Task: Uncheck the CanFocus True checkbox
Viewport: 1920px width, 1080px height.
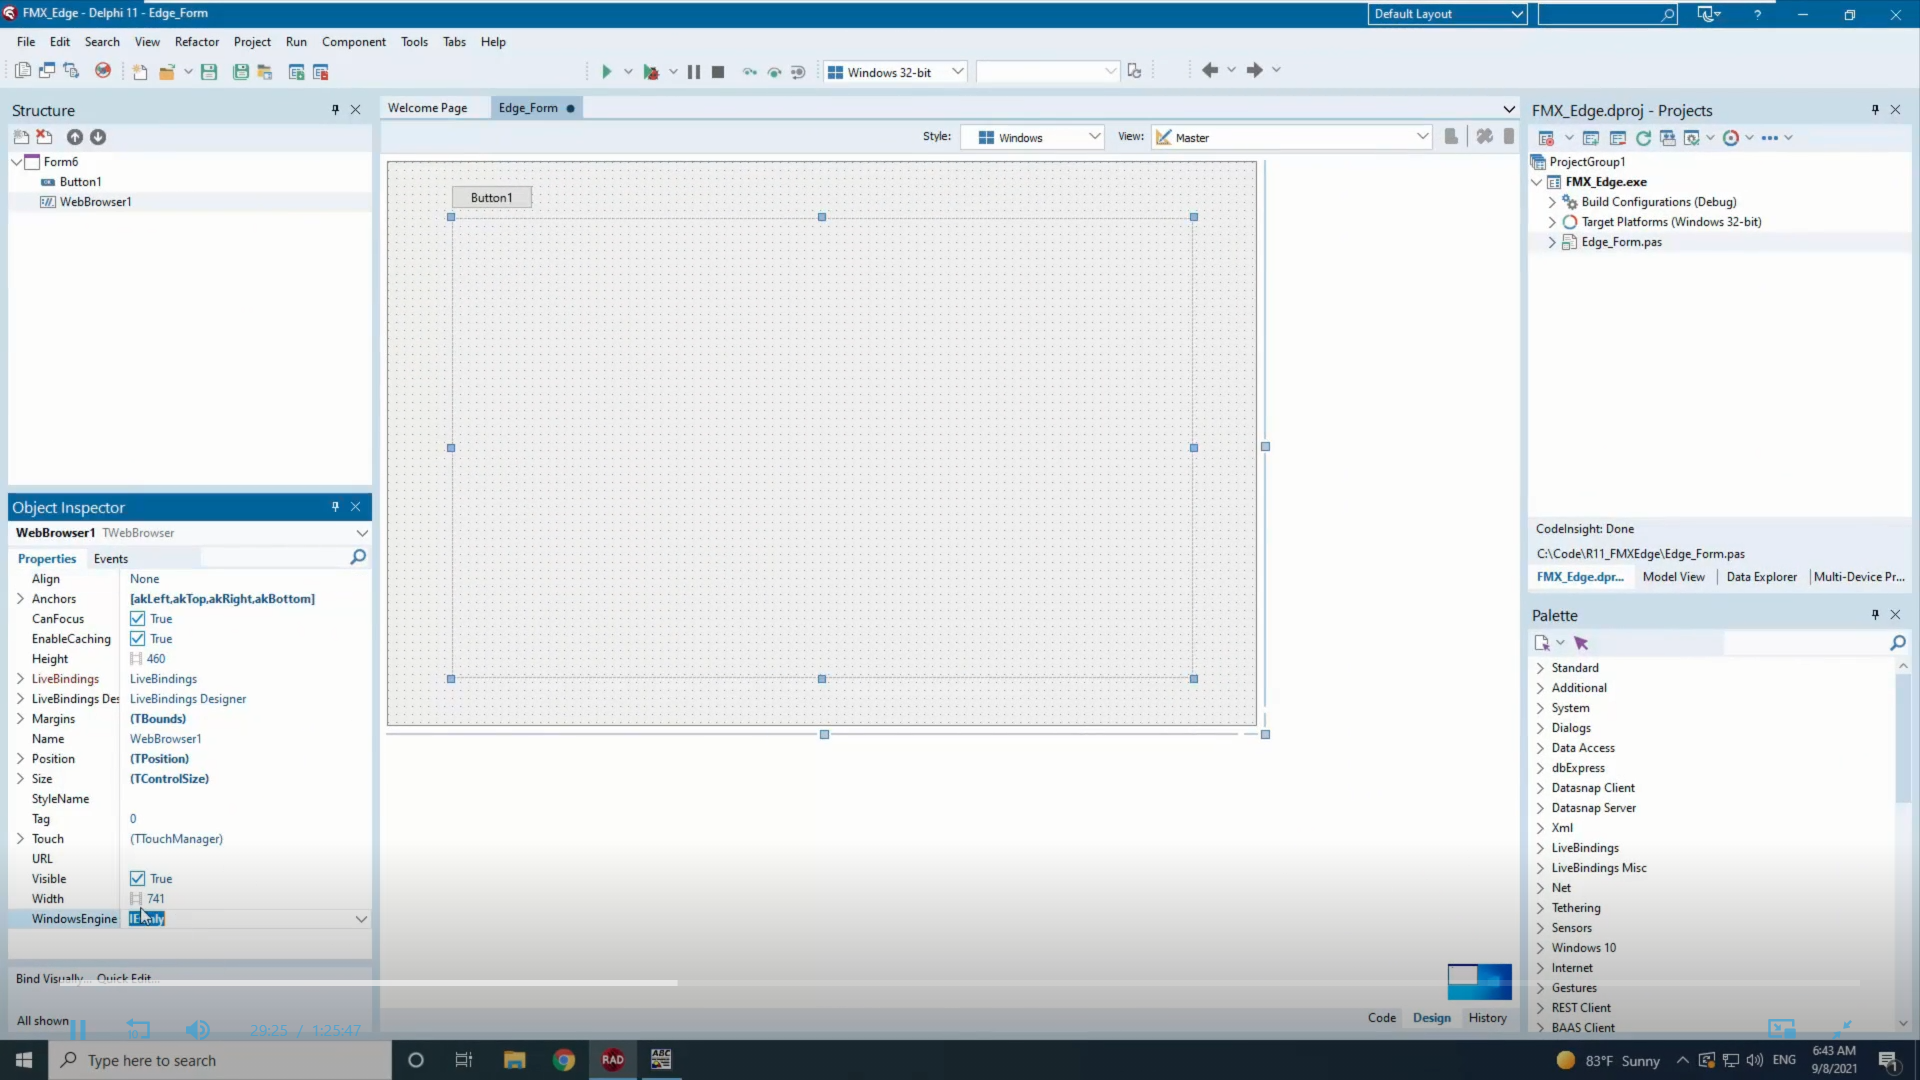Action: click(x=138, y=619)
